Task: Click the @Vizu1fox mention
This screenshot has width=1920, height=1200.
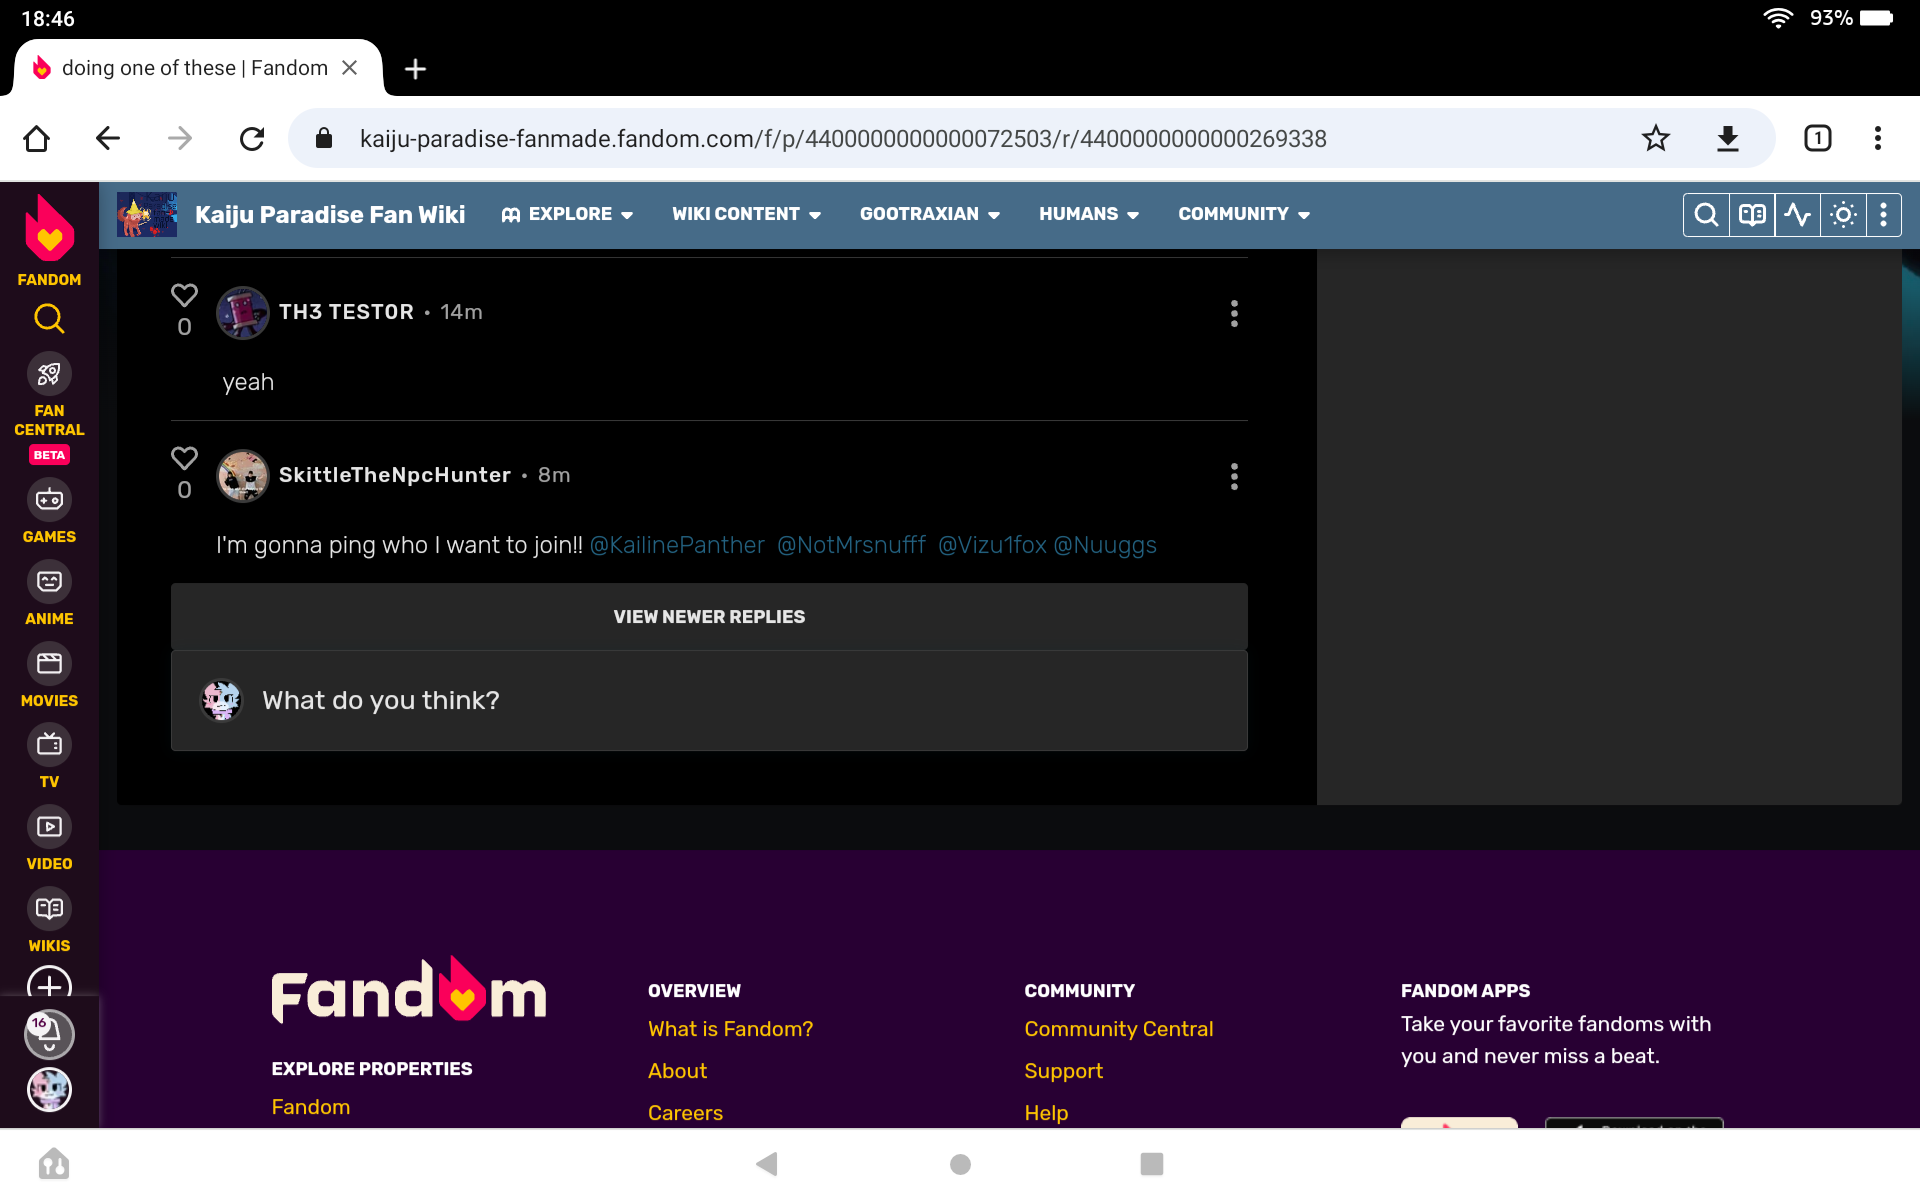Action: (992, 545)
